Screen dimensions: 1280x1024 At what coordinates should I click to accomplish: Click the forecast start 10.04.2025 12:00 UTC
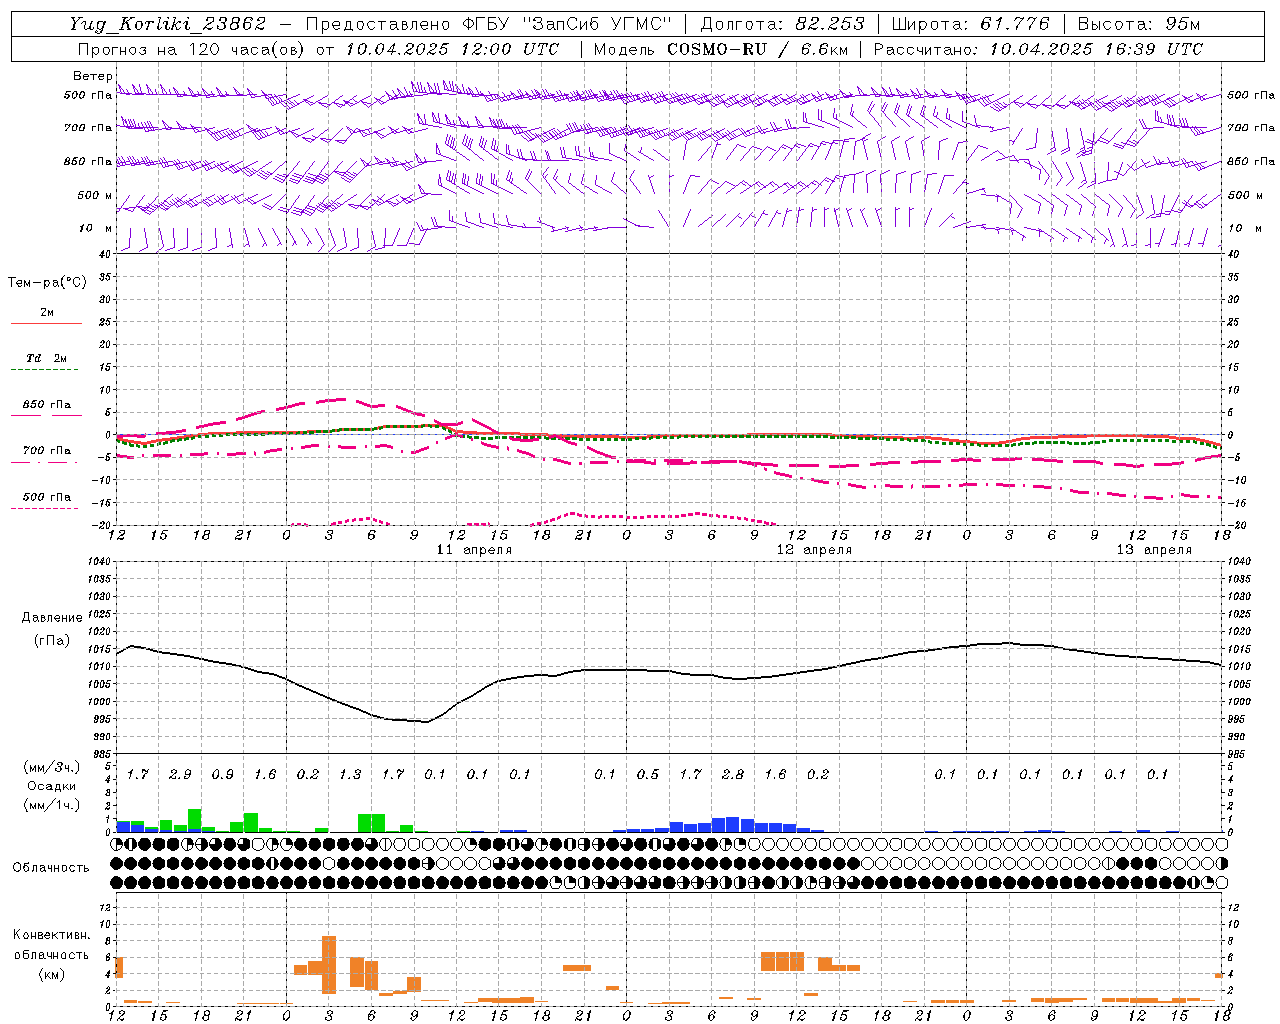pos(452,49)
